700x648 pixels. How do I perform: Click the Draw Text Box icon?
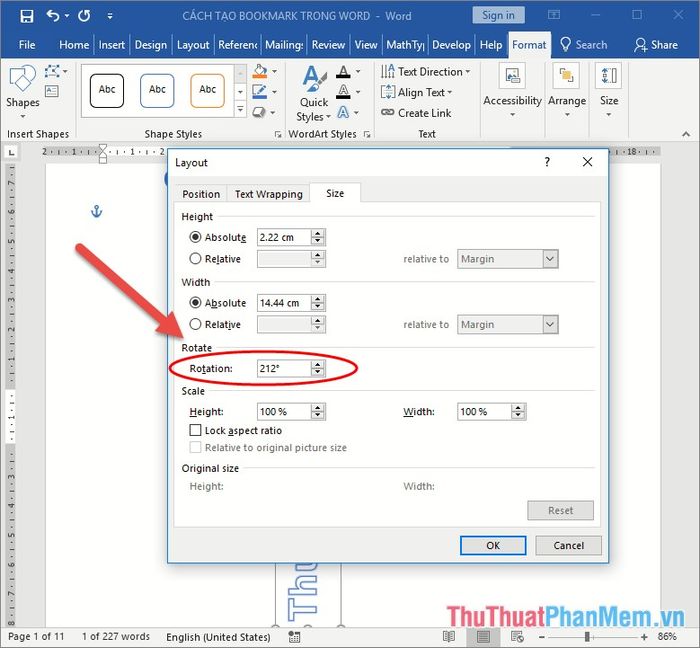point(52,91)
